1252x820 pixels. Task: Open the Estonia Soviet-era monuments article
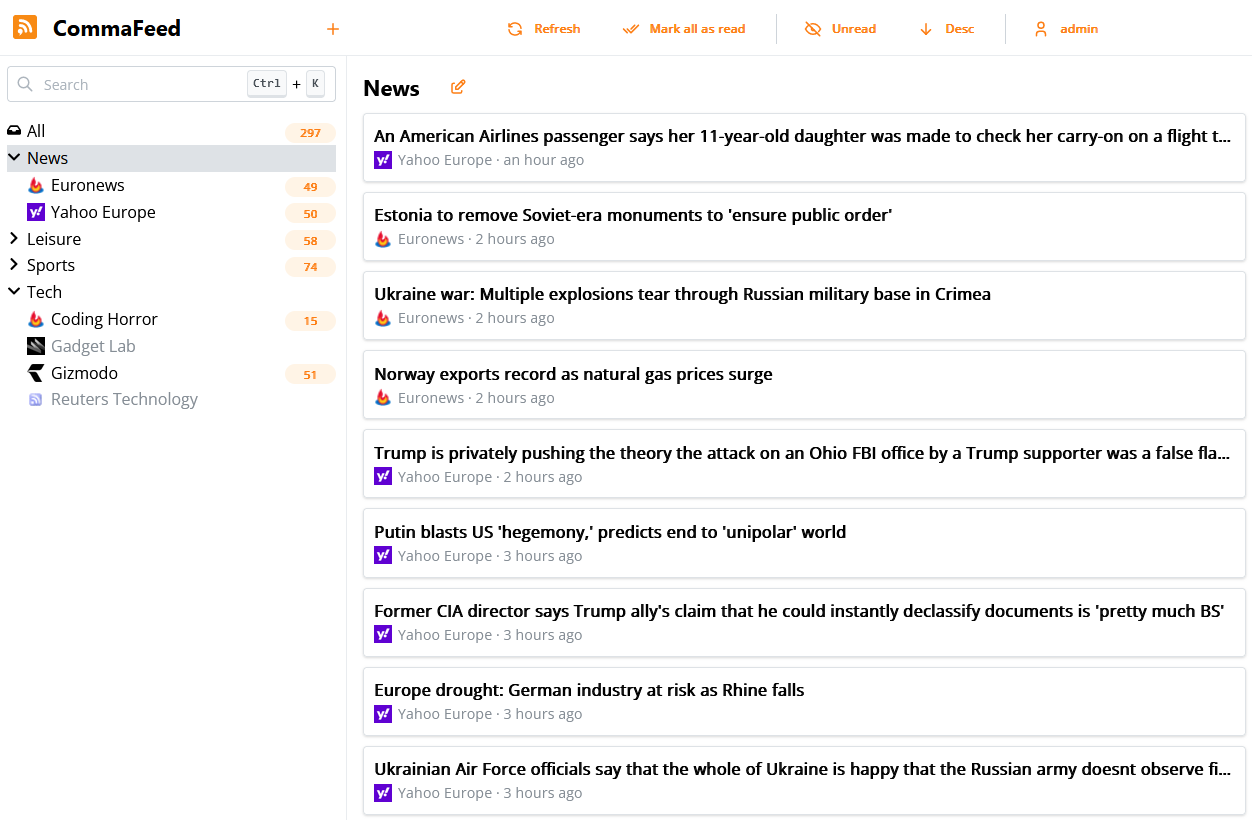point(632,215)
